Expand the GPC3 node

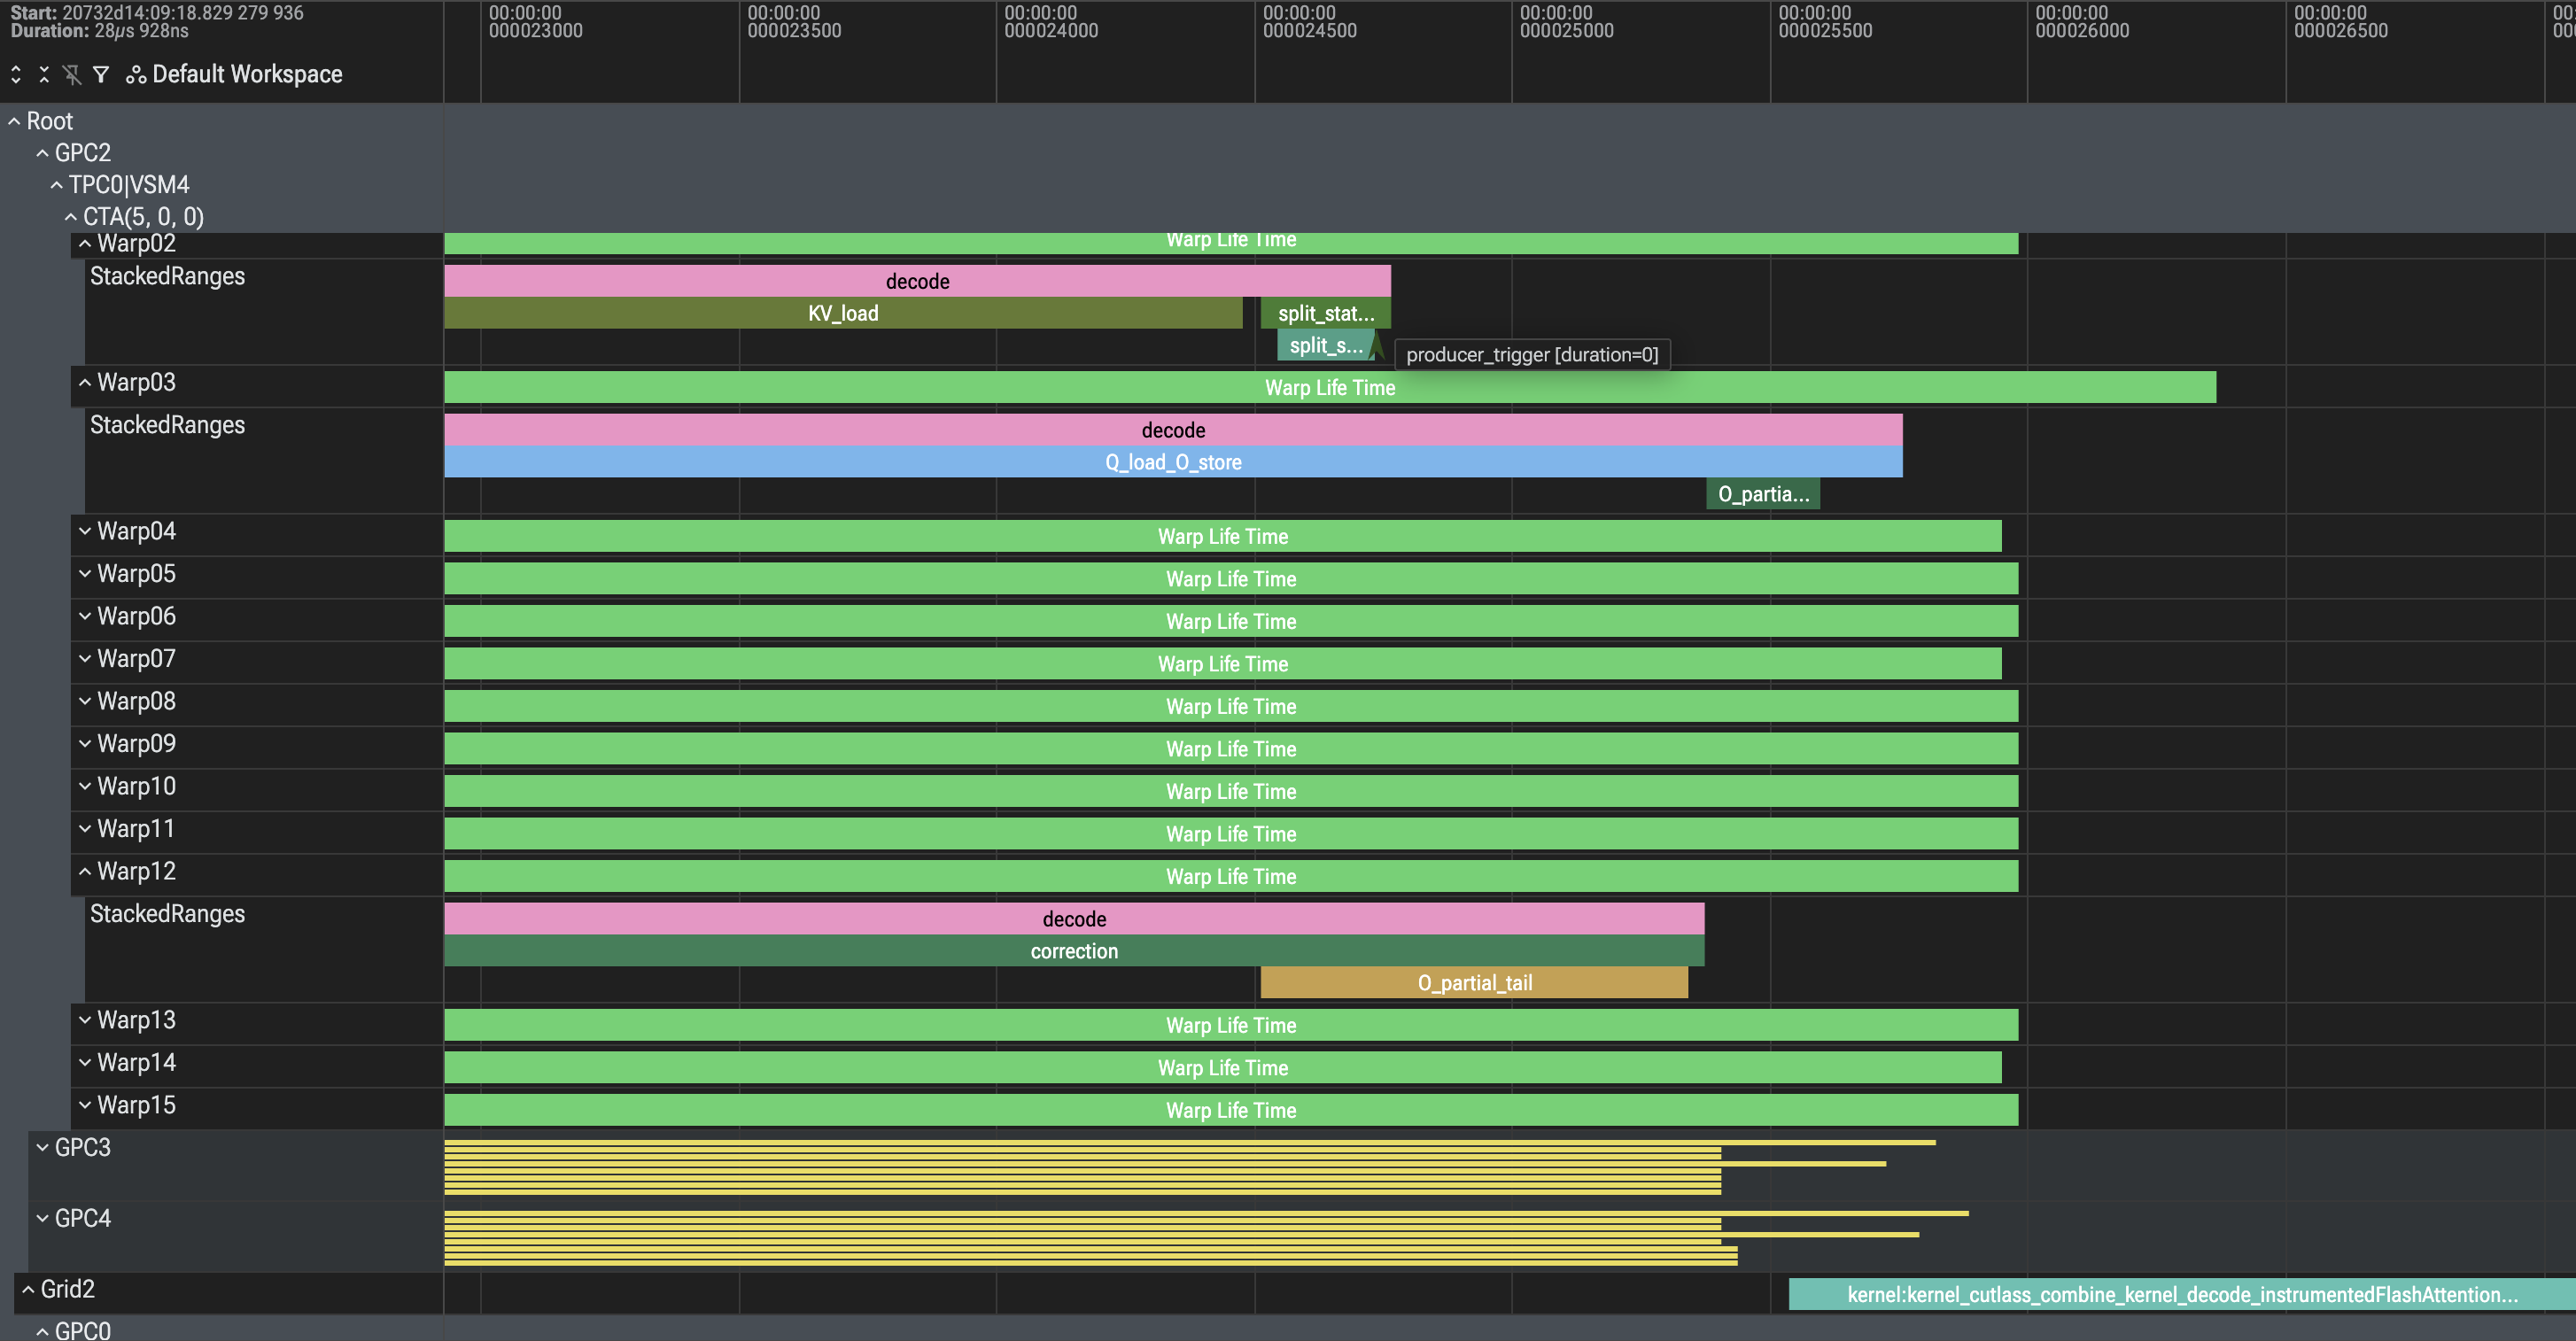(42, 1147)
